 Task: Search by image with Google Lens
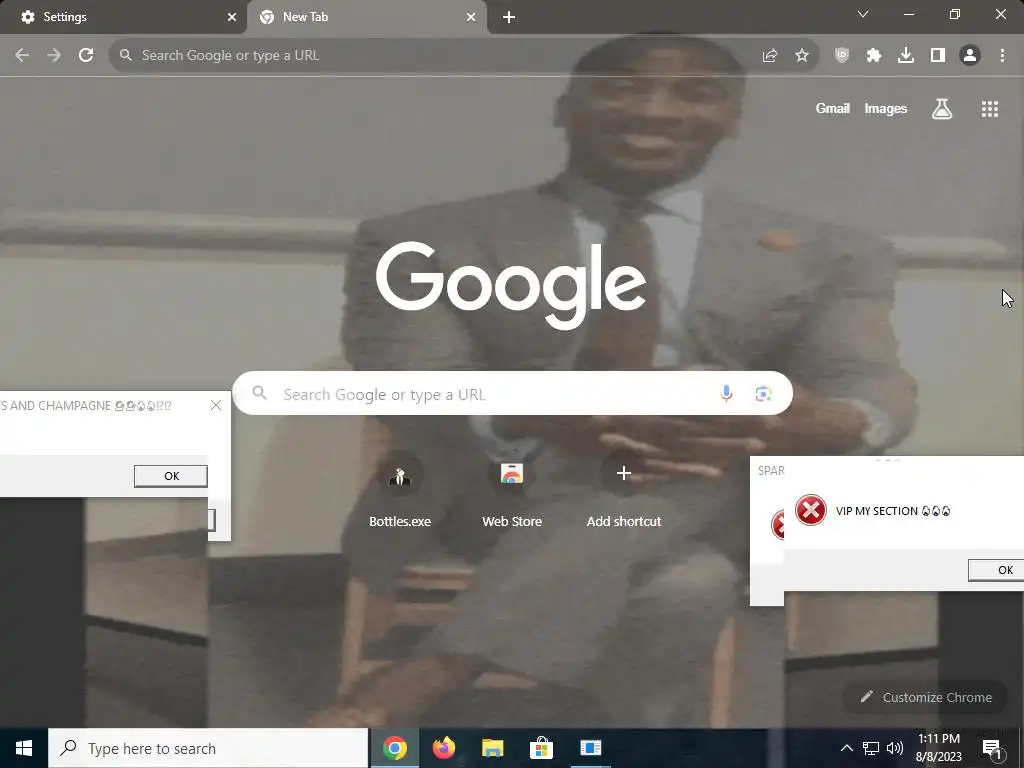(763, 393)
